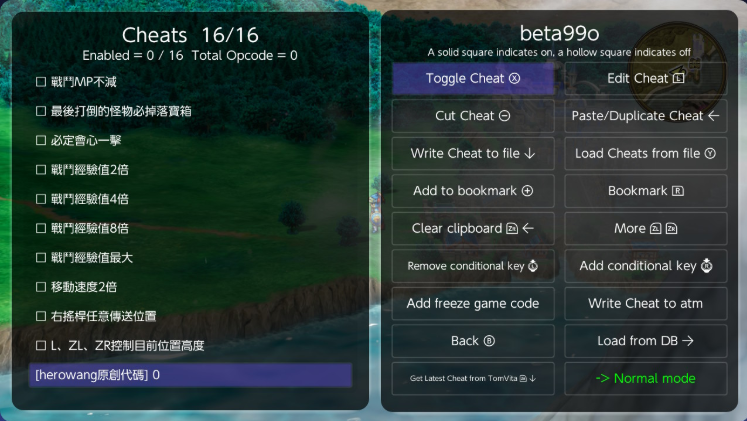Enable the 戰鬥MP不減 cheat checkbox
Viewport: 747px width, 421px height.
[41, 83]
